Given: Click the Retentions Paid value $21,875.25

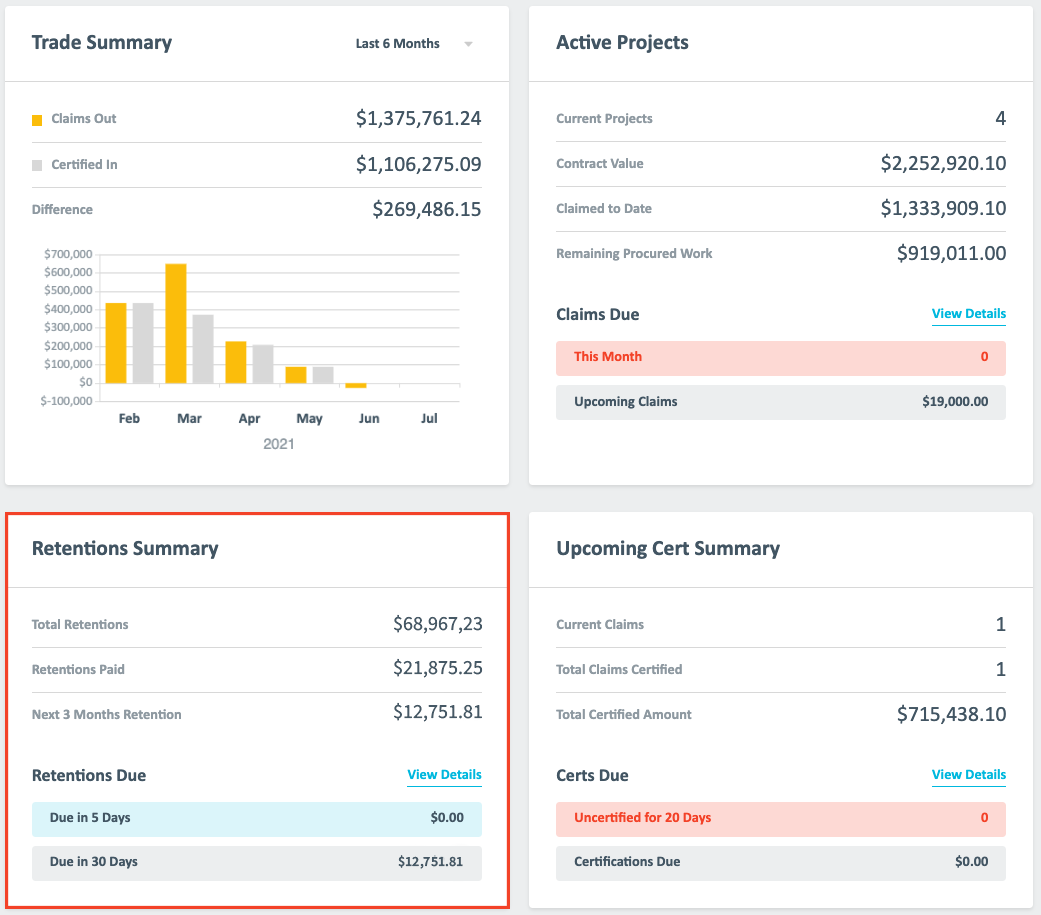Looking at the screenshot, I should (x=438, y=668).
